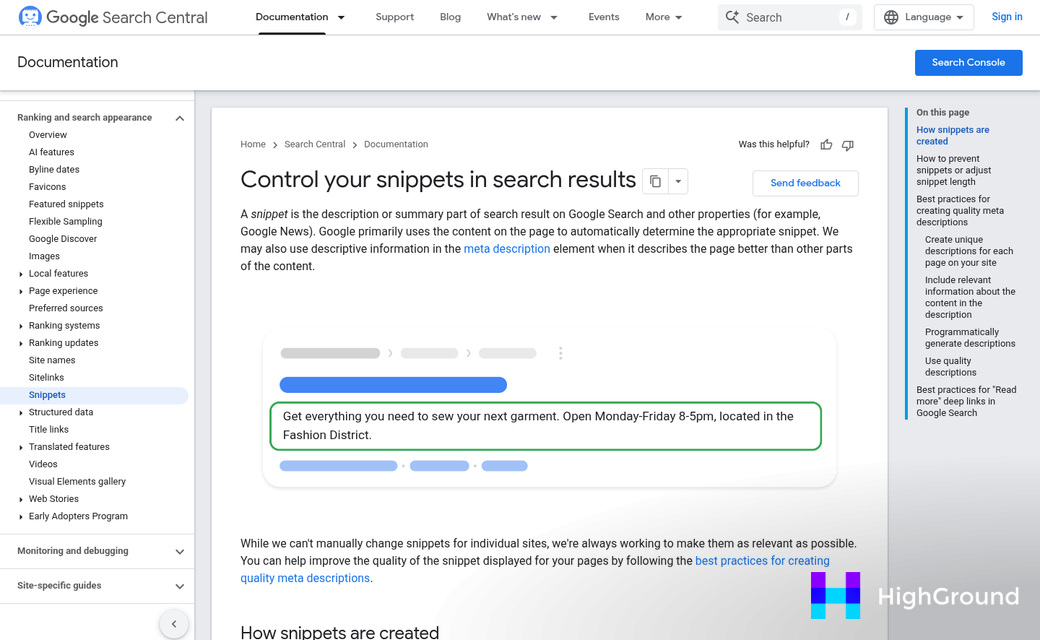Click Search Central breadcrumb link

coord(314,144)
